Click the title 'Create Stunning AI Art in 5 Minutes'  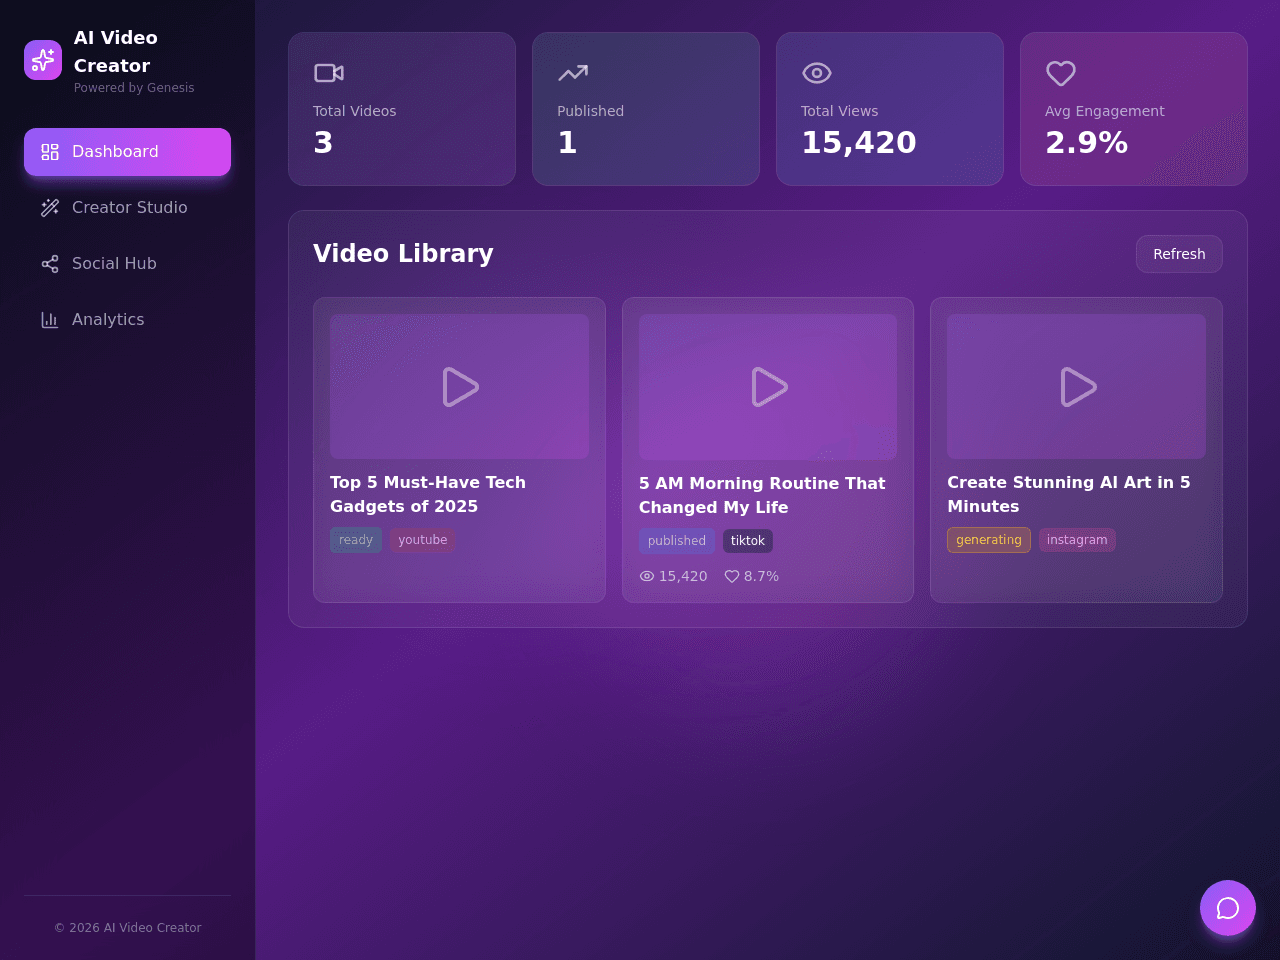point(1069,494)
